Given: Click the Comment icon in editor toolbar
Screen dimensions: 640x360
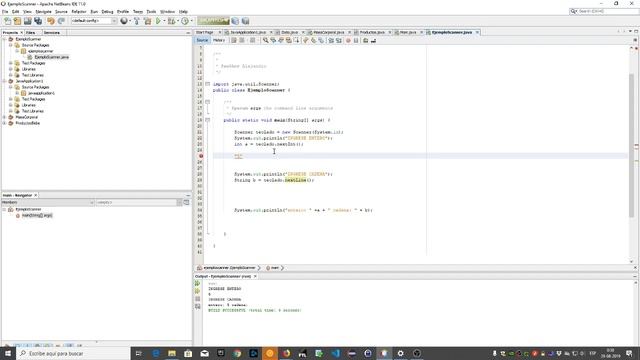Looking at the screenshot, I should [x=366, y=40].
